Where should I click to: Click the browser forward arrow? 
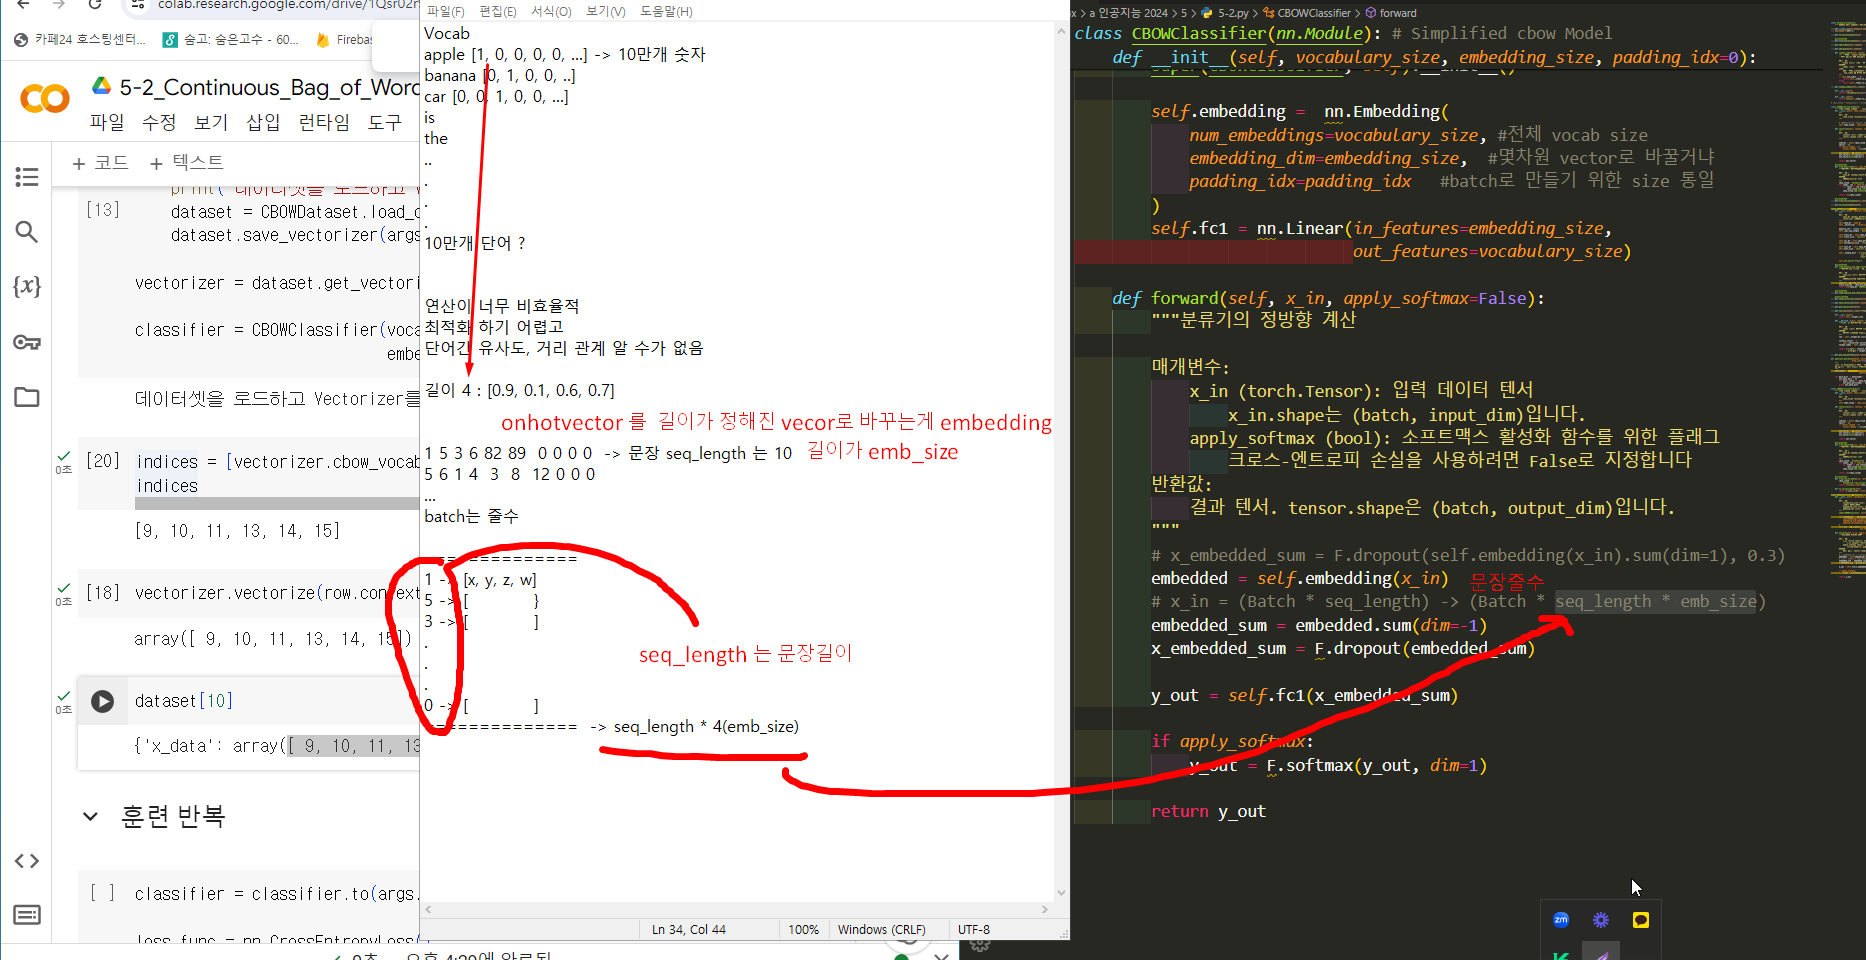(58, 5)
